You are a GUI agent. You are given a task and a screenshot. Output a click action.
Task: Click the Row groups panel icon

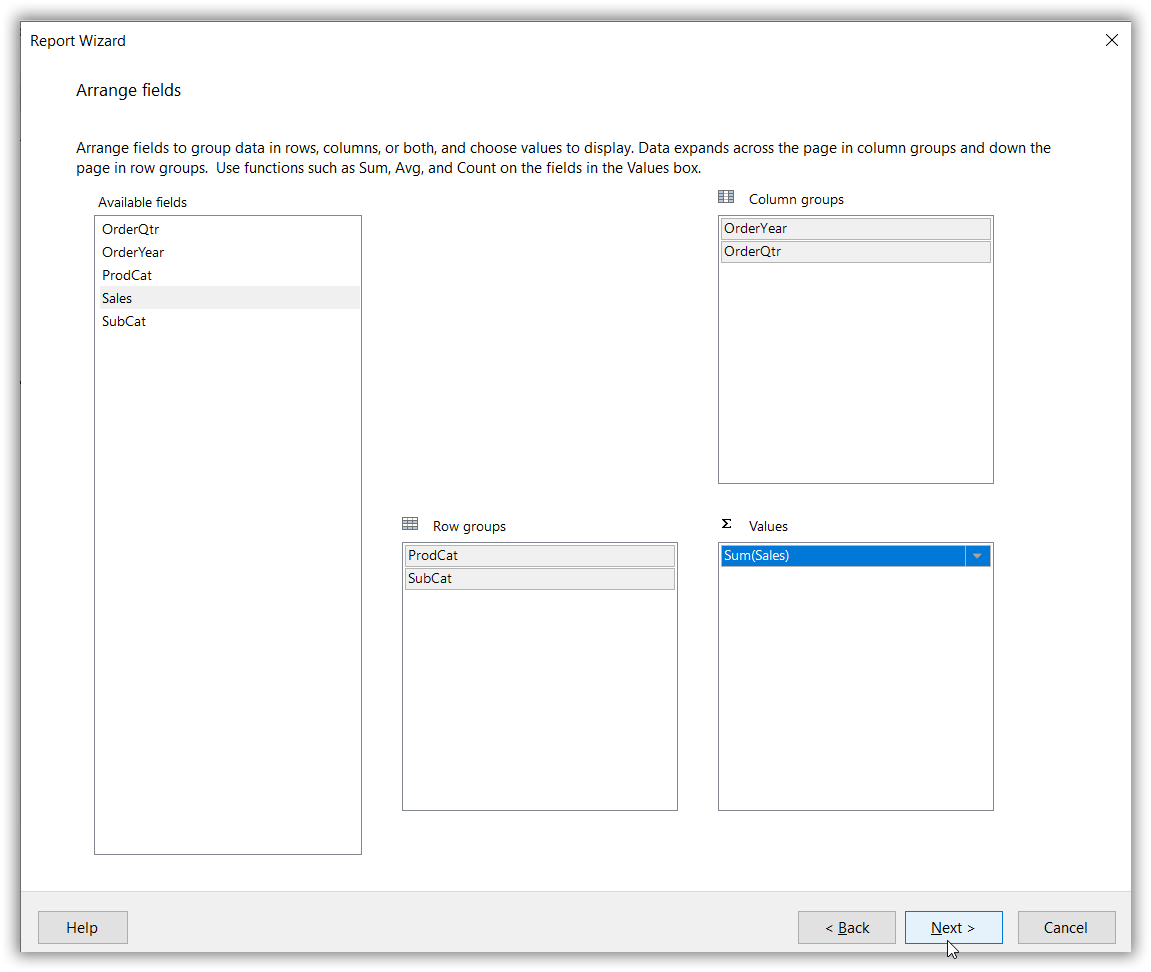410,523
